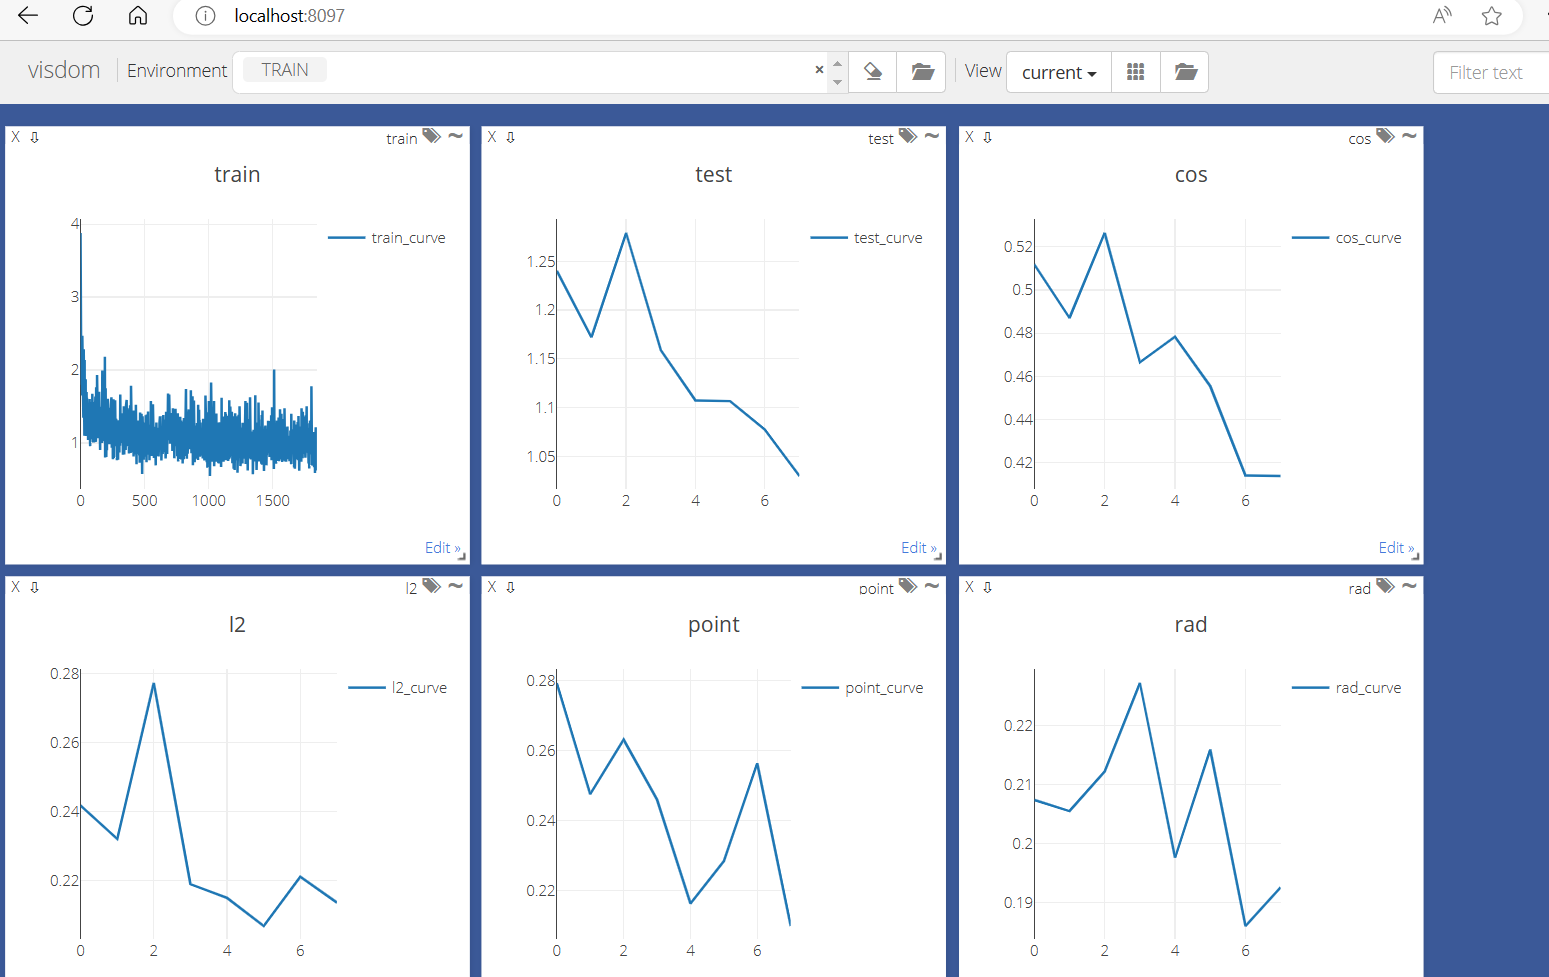Open environment management folder icon

[922, 72]
